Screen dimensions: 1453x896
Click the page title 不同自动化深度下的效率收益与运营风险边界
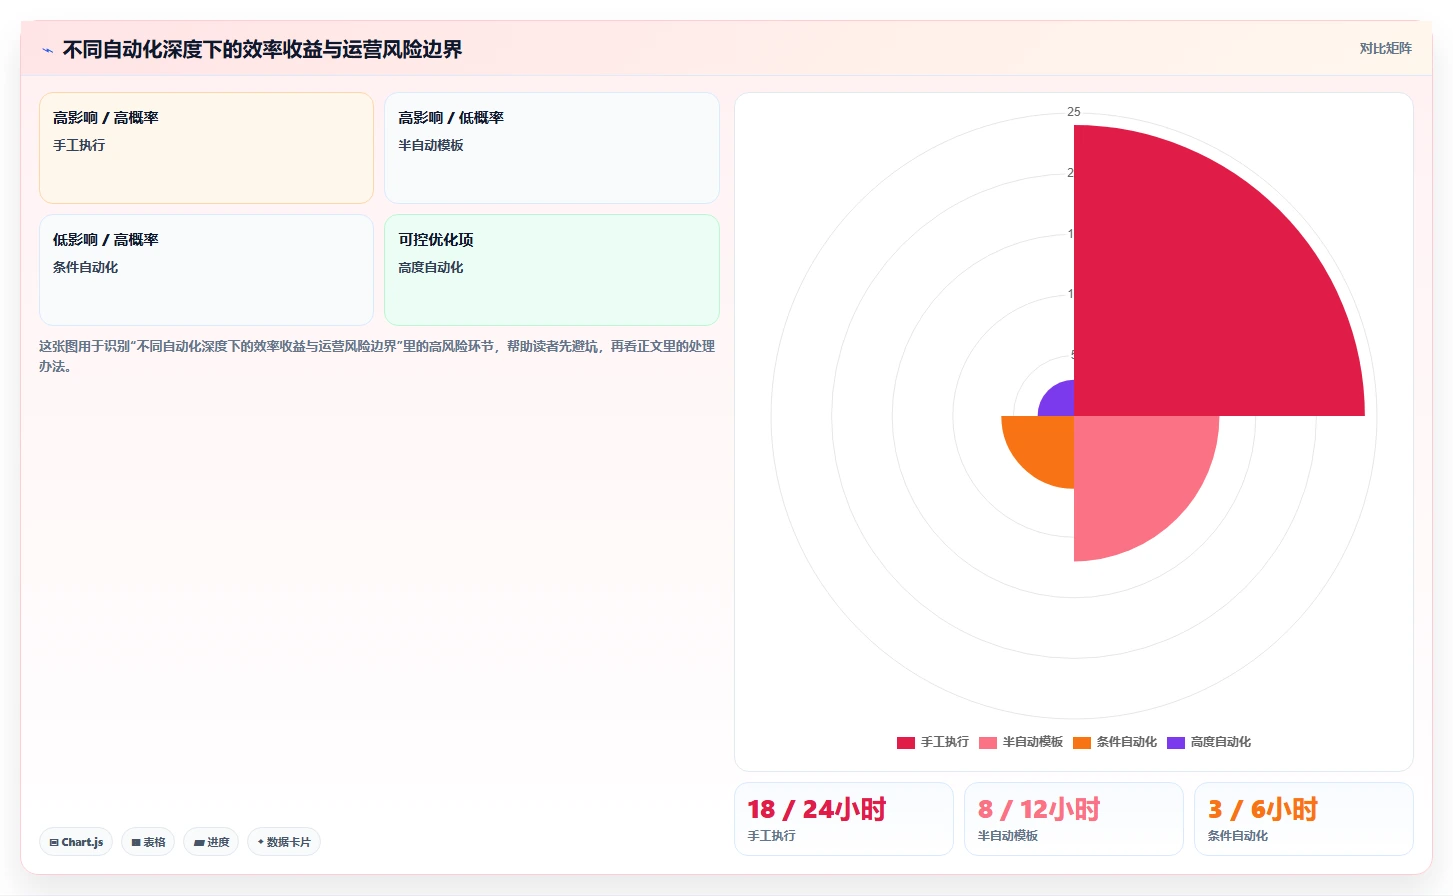(x=263, y=50)
